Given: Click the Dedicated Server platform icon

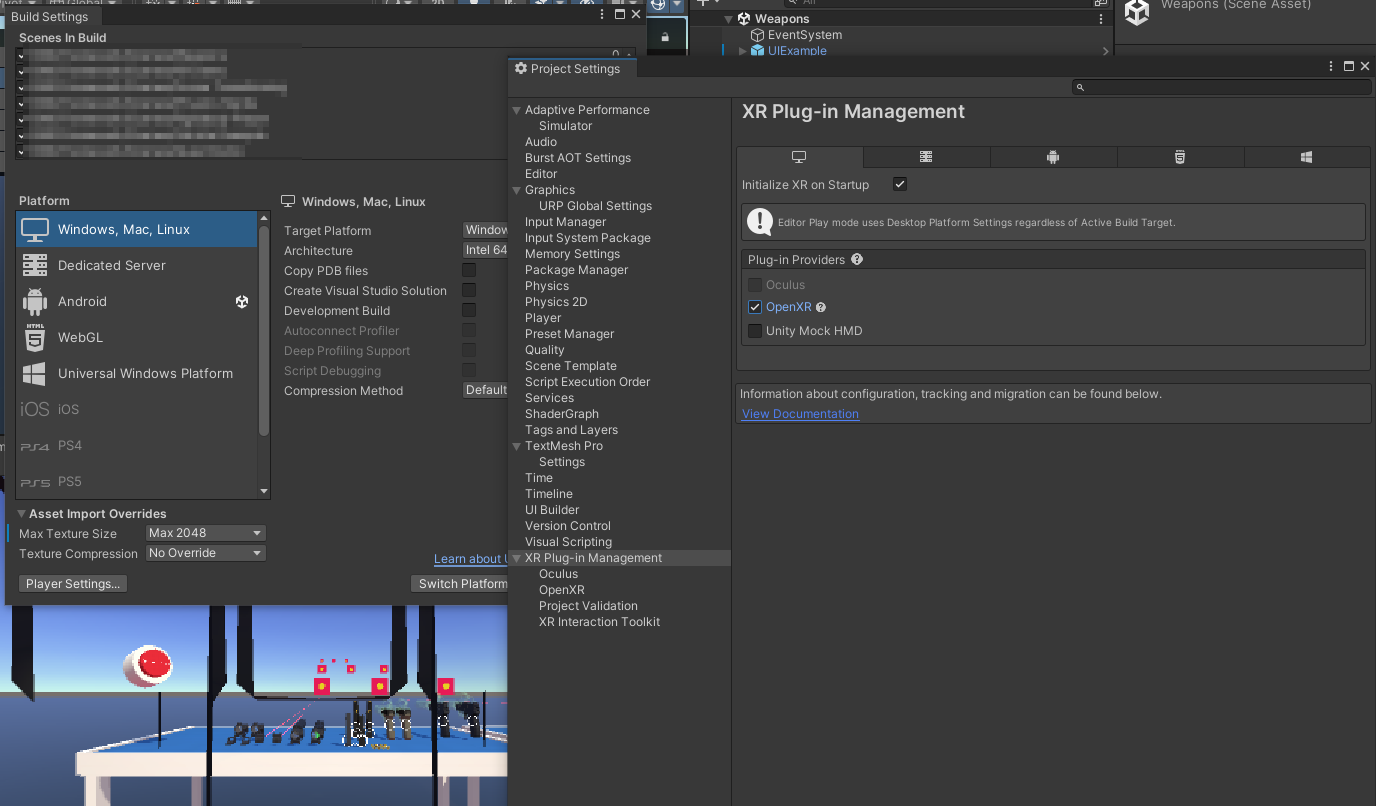Looking at the screenshot, I should (35, 266).
